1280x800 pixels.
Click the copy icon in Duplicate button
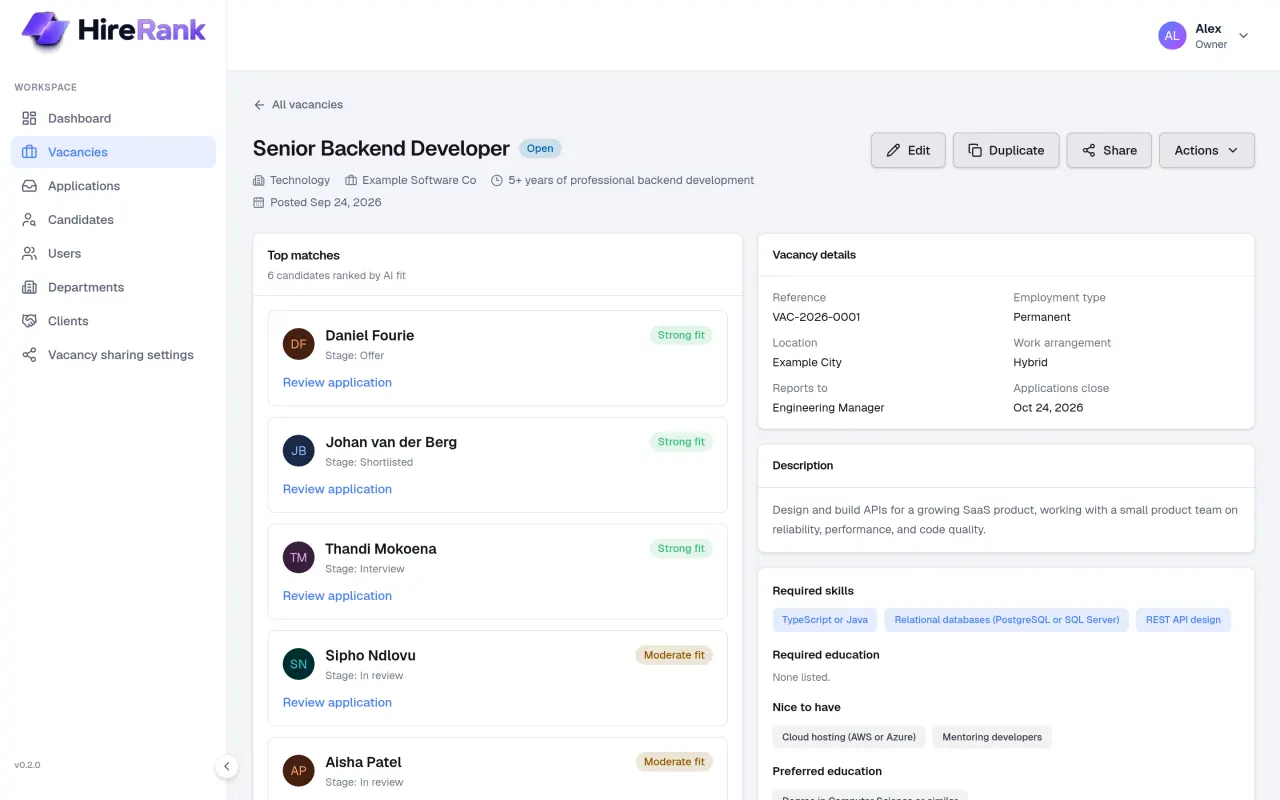pos(974,150)
